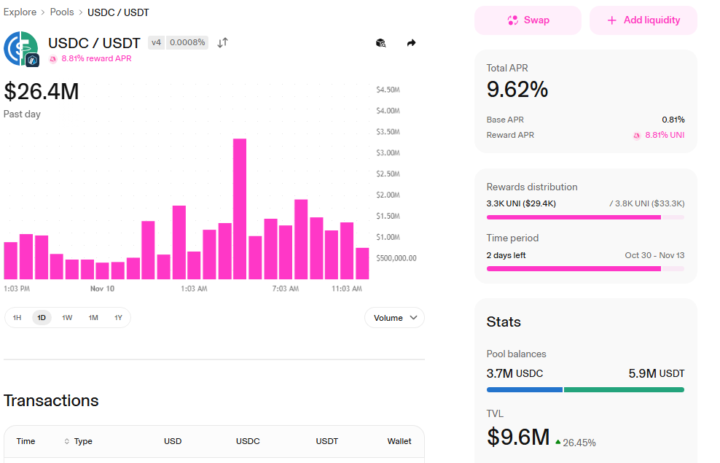The height and width of the screenshot is (463, 720).
Task: Click the 0.0008% fee tier badge
Action: [188, 43]
